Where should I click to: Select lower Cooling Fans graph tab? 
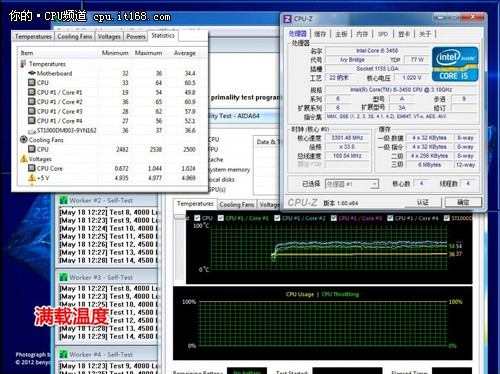237,205
